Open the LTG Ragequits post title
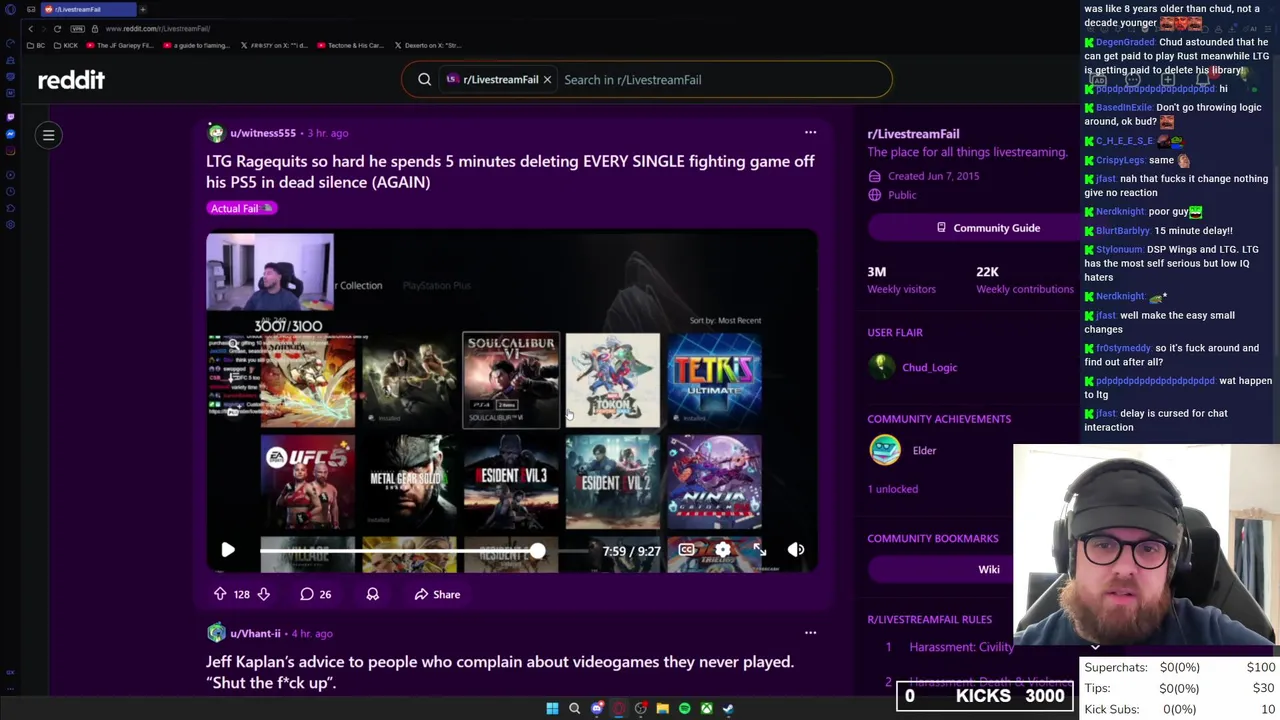The height and width of the screenshot is (720, 1280). tap(510, 171)
